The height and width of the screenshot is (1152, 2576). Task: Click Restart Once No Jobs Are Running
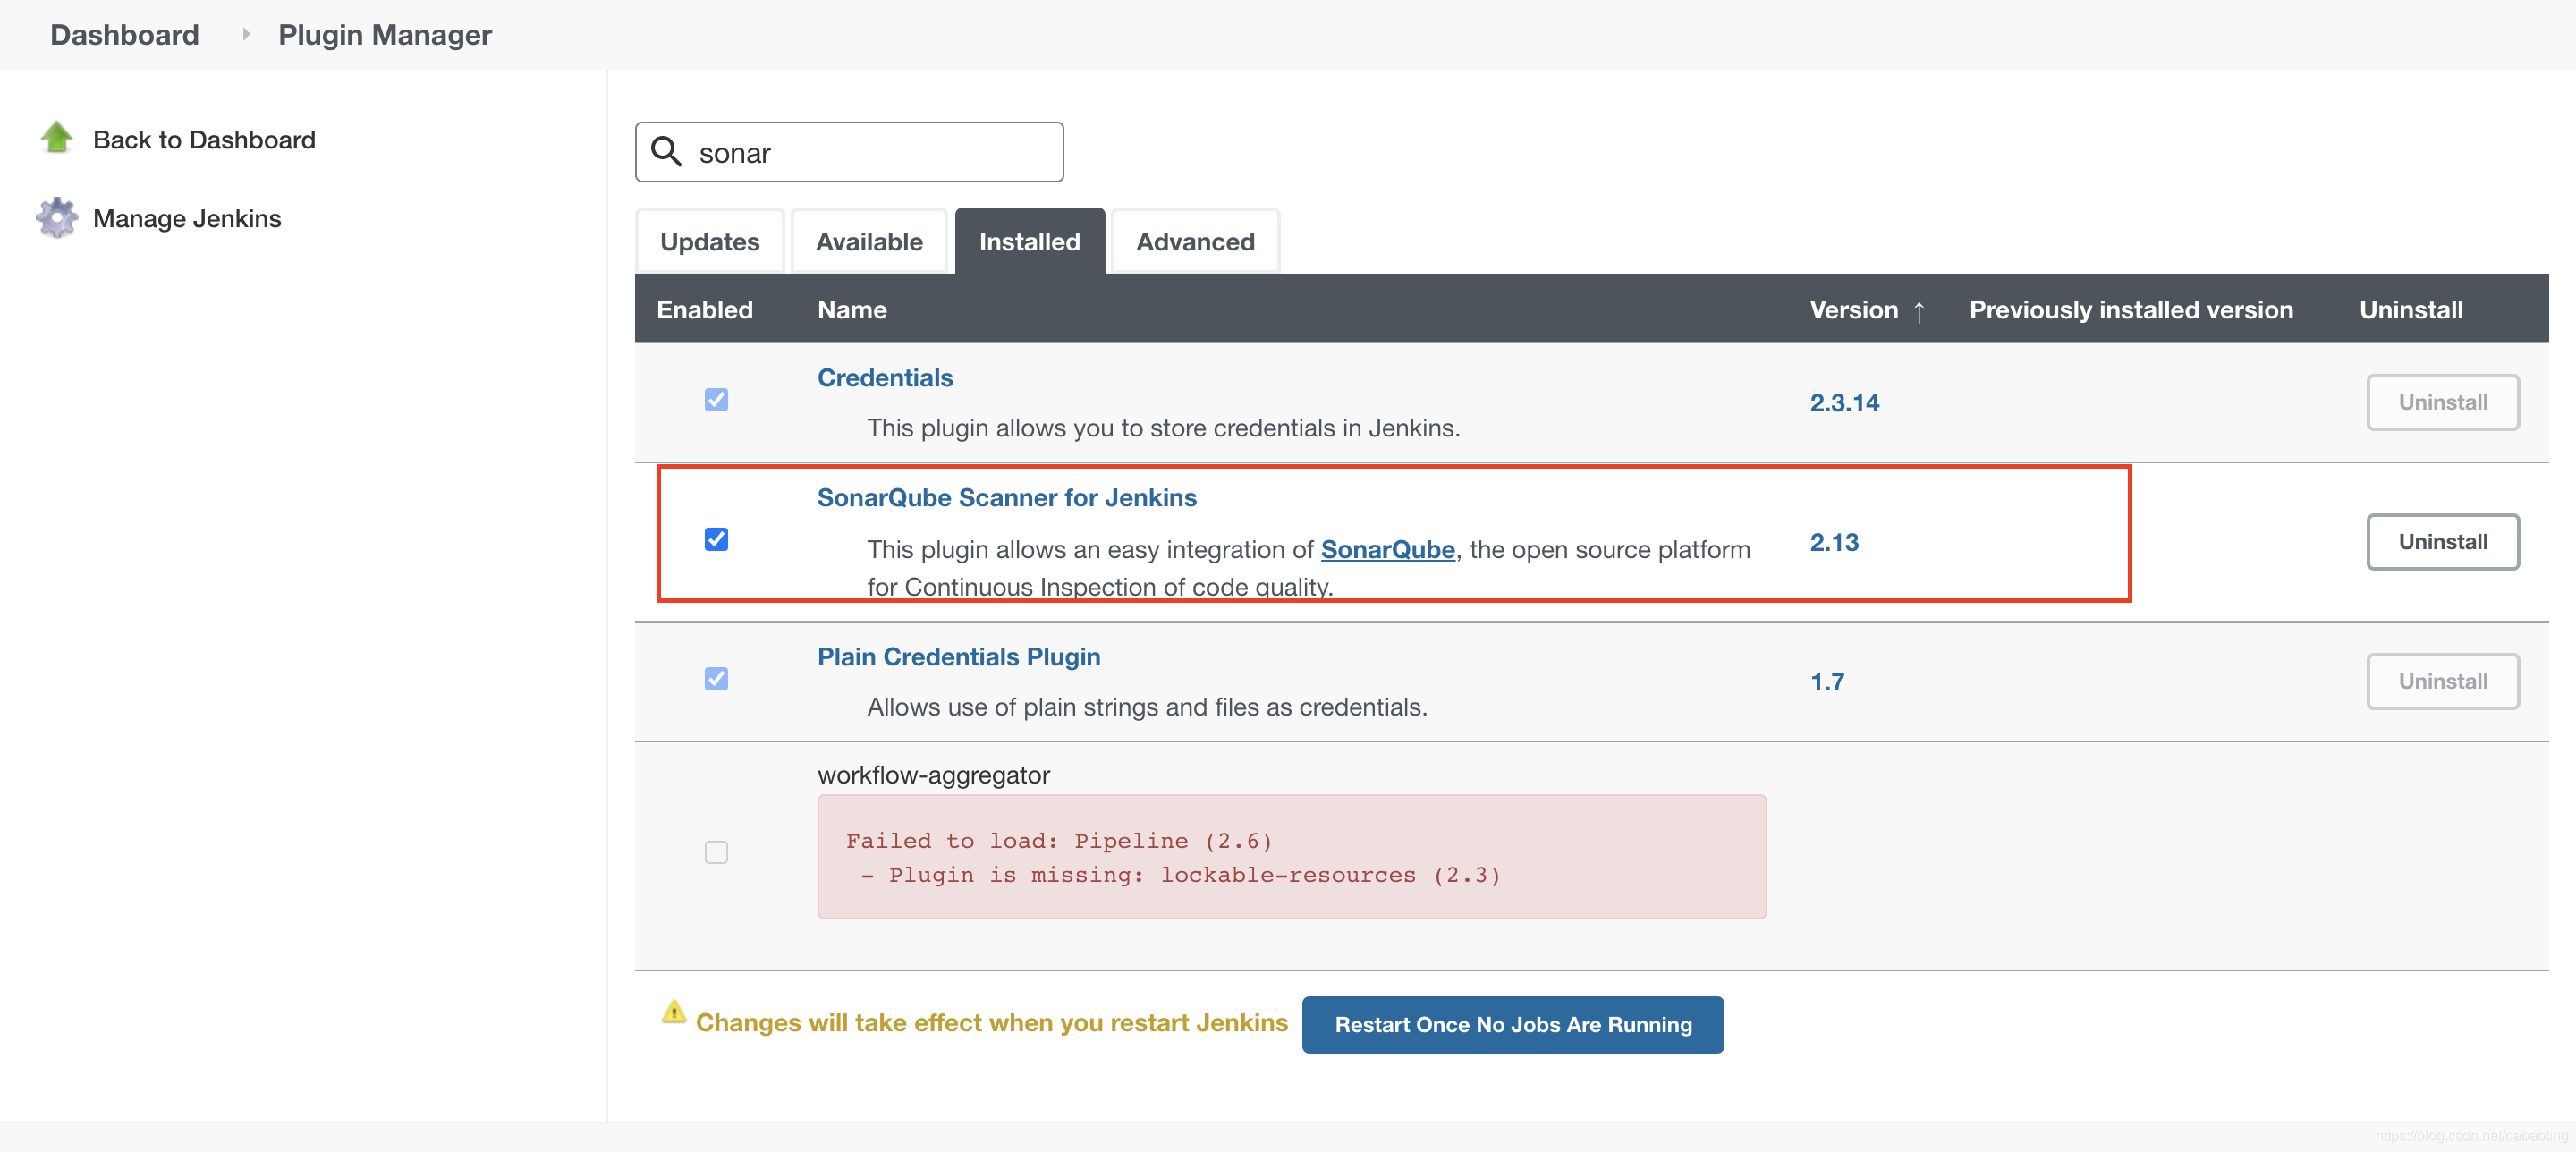[1512, 1025]
